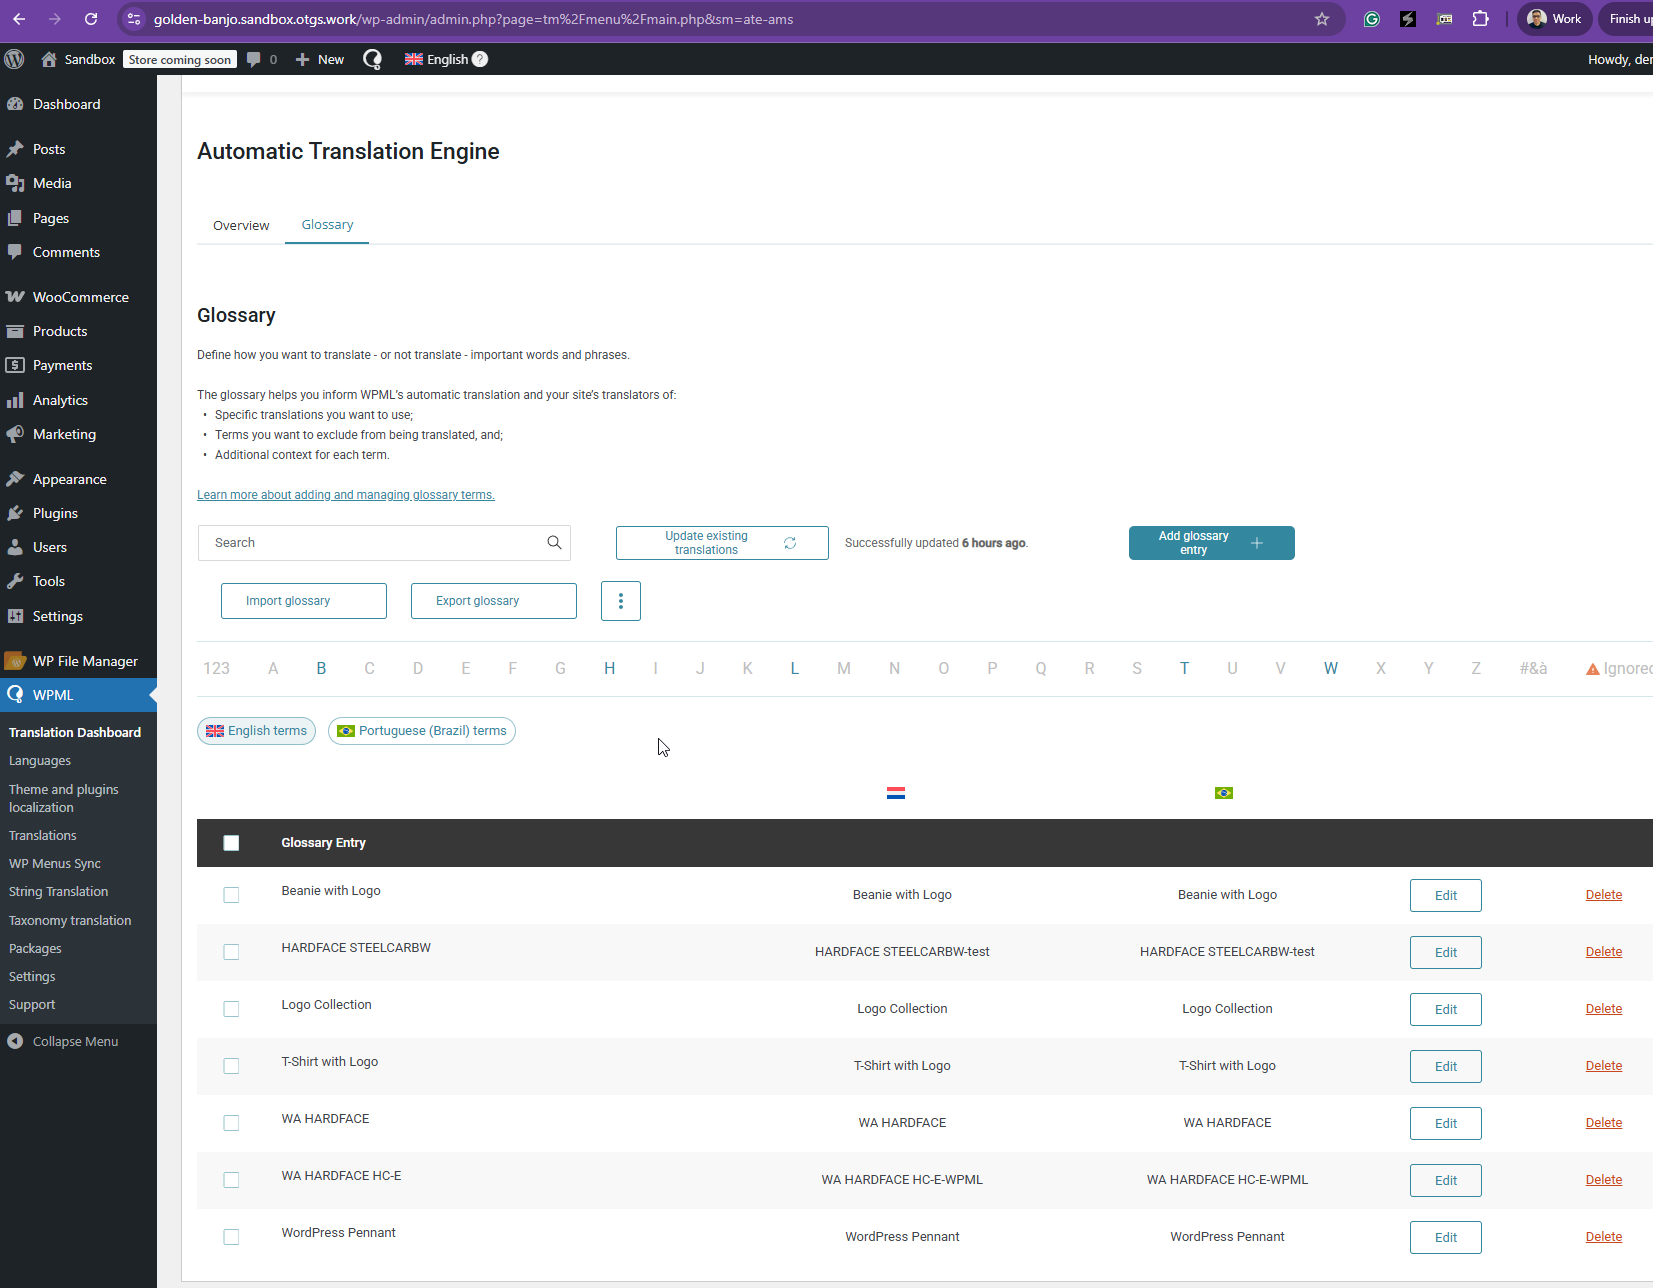Check the Beanie with Logo row checkbox
Screen dimensions: 1653x1288
point(231,895)
